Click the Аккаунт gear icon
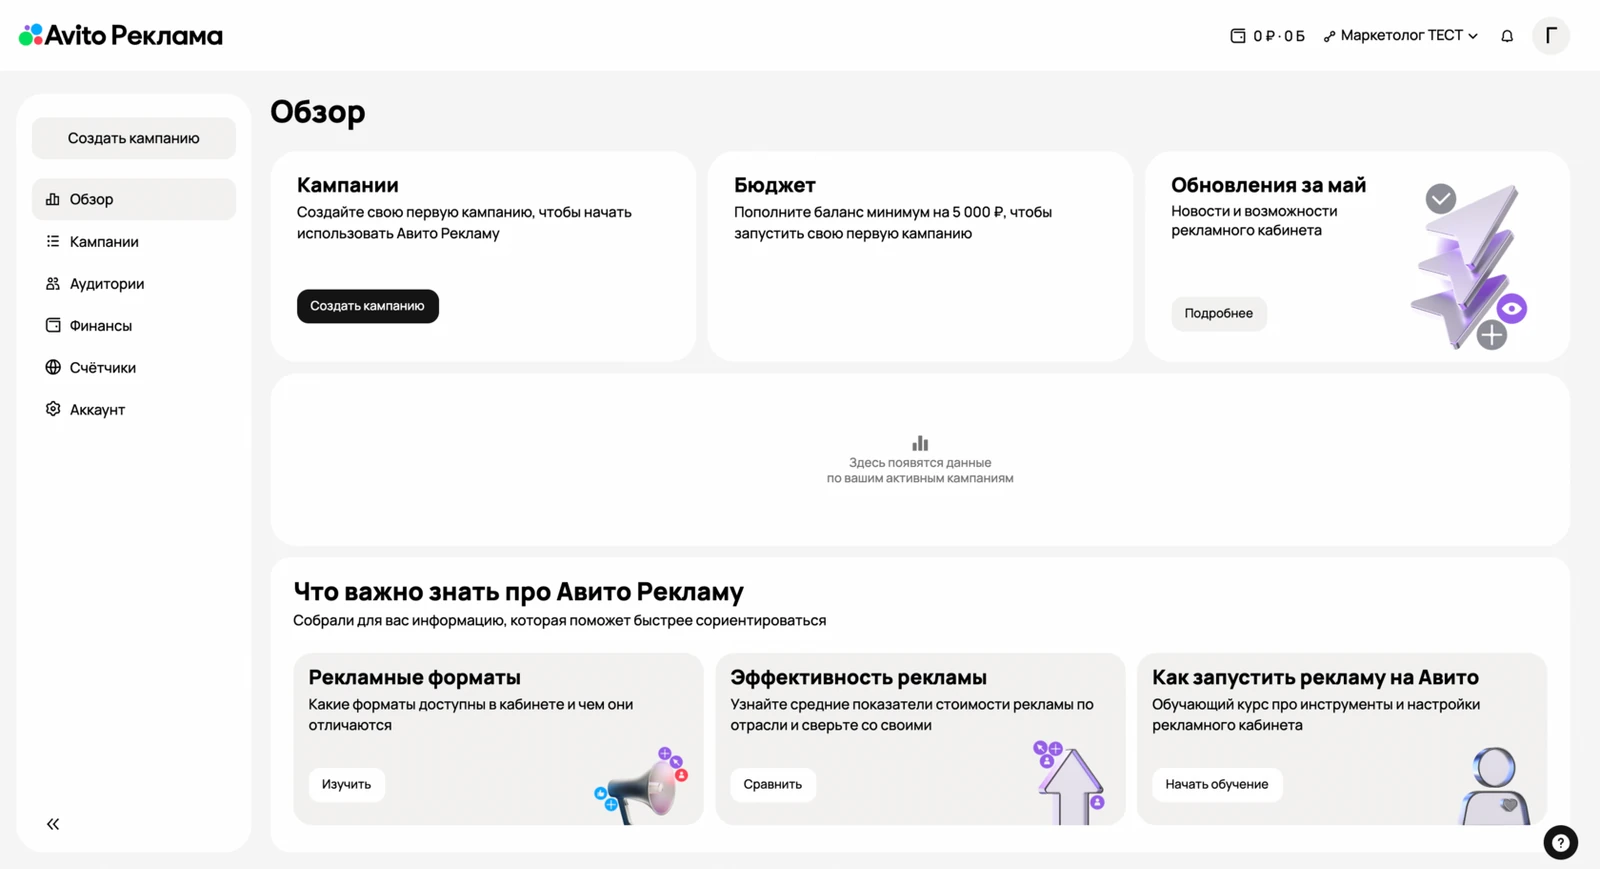 point(53,409)
